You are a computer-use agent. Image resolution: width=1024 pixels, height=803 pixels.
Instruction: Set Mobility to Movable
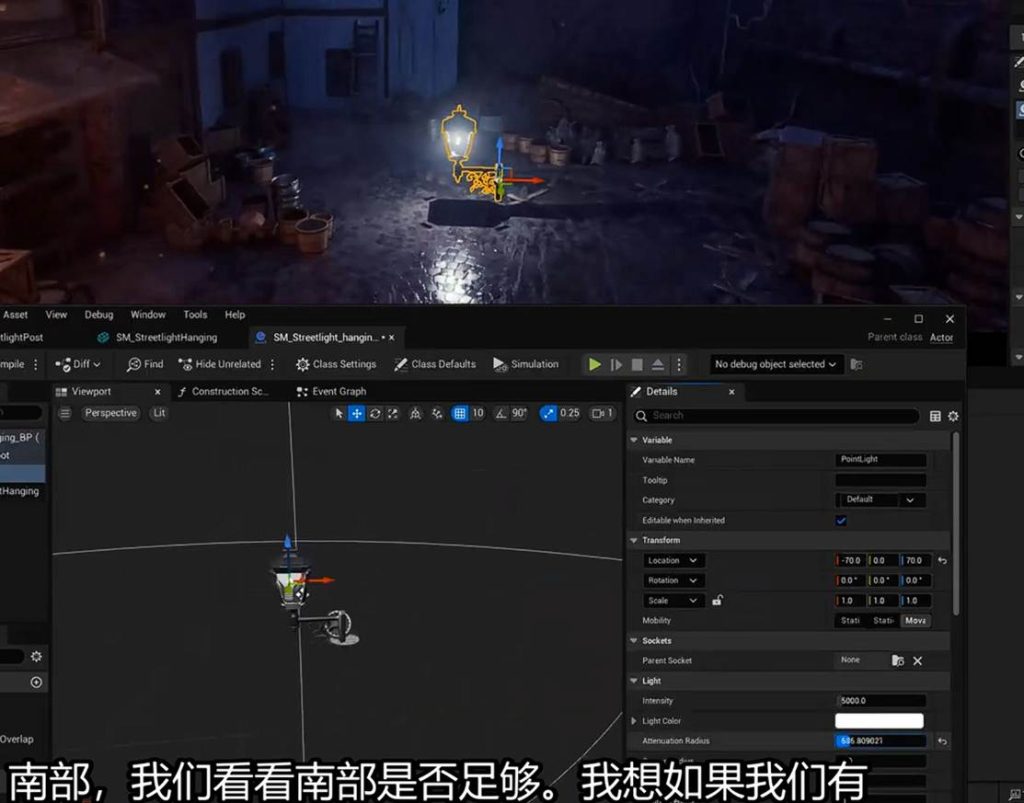click(915, 621)
